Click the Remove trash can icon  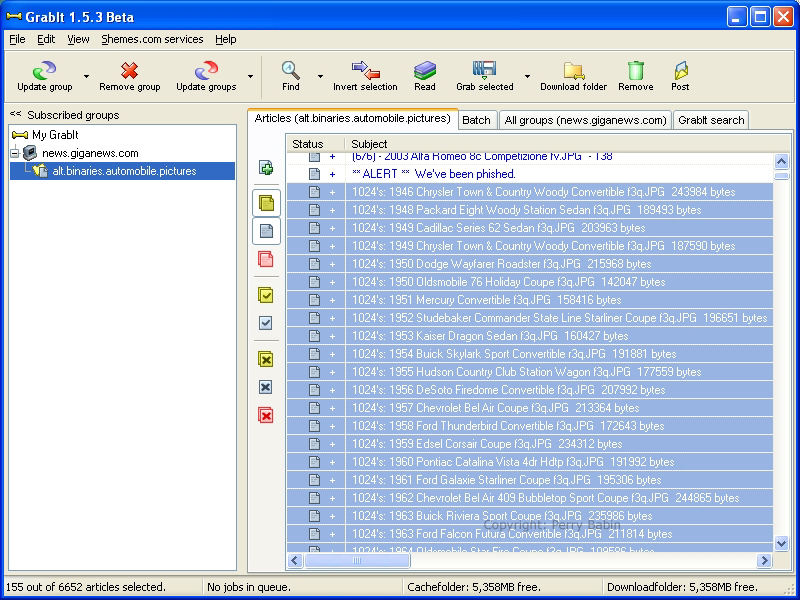636,70
